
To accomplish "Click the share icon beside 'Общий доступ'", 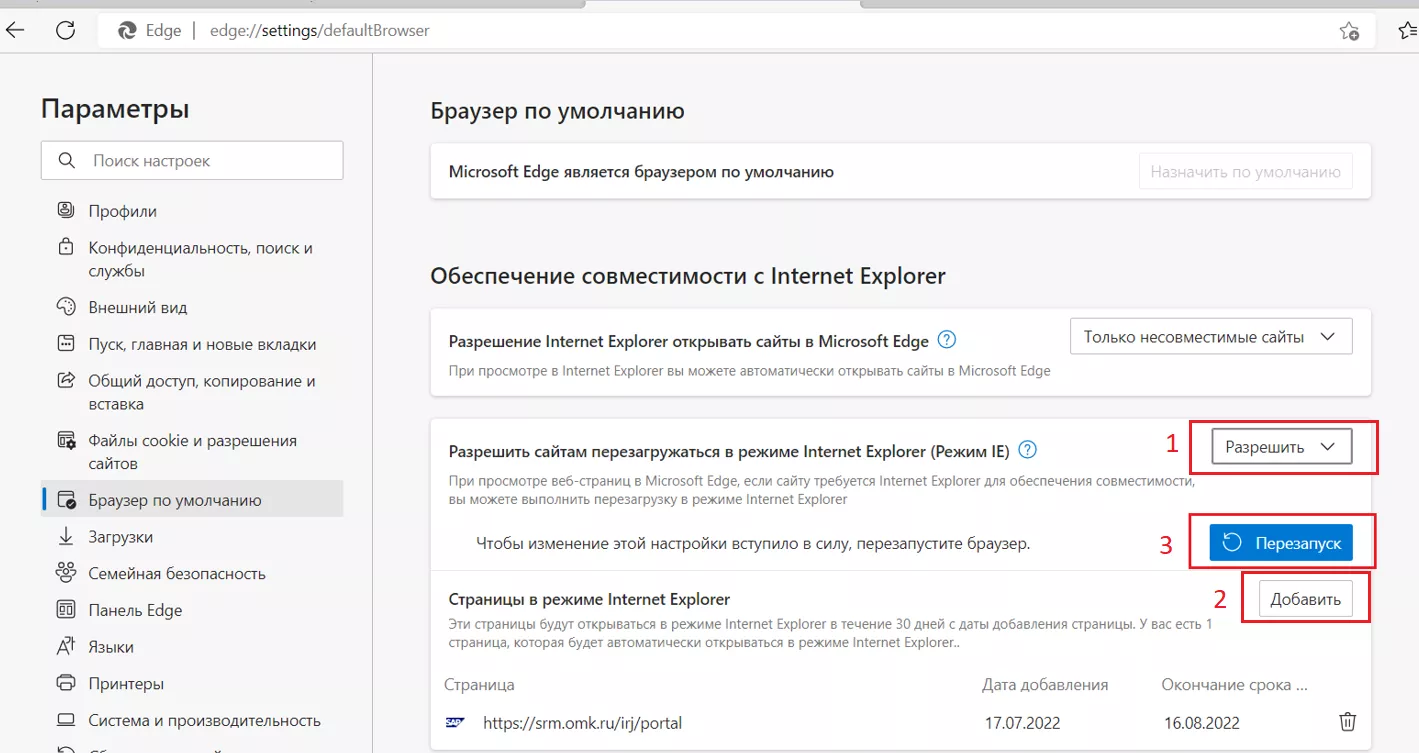I will [66, 380].
